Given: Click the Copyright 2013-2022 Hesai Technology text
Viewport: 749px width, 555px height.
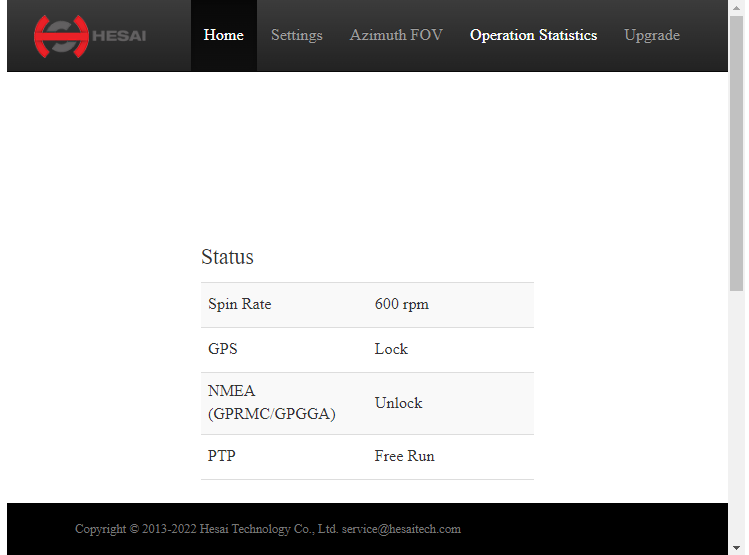Looking at the screenshot, I should tap(206, 529).
